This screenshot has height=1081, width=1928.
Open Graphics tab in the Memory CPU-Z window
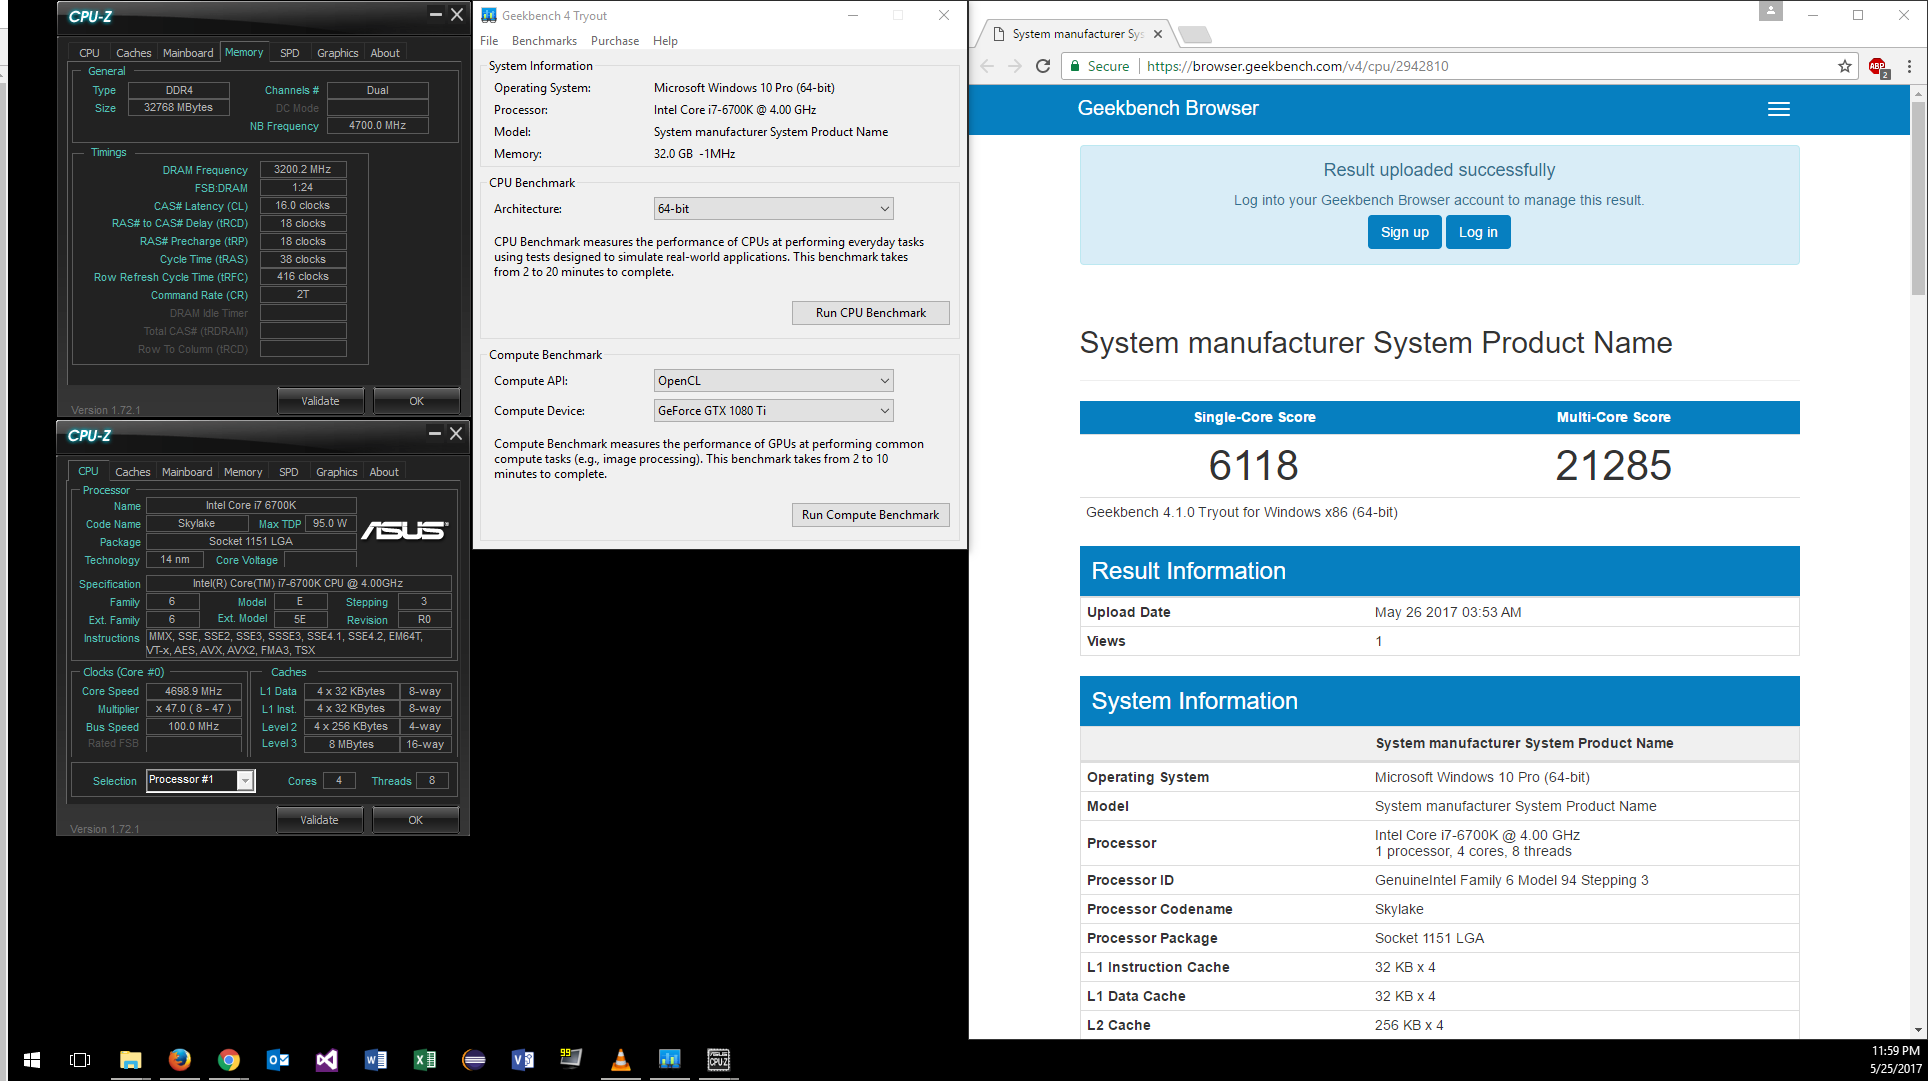tap(338, 53)
